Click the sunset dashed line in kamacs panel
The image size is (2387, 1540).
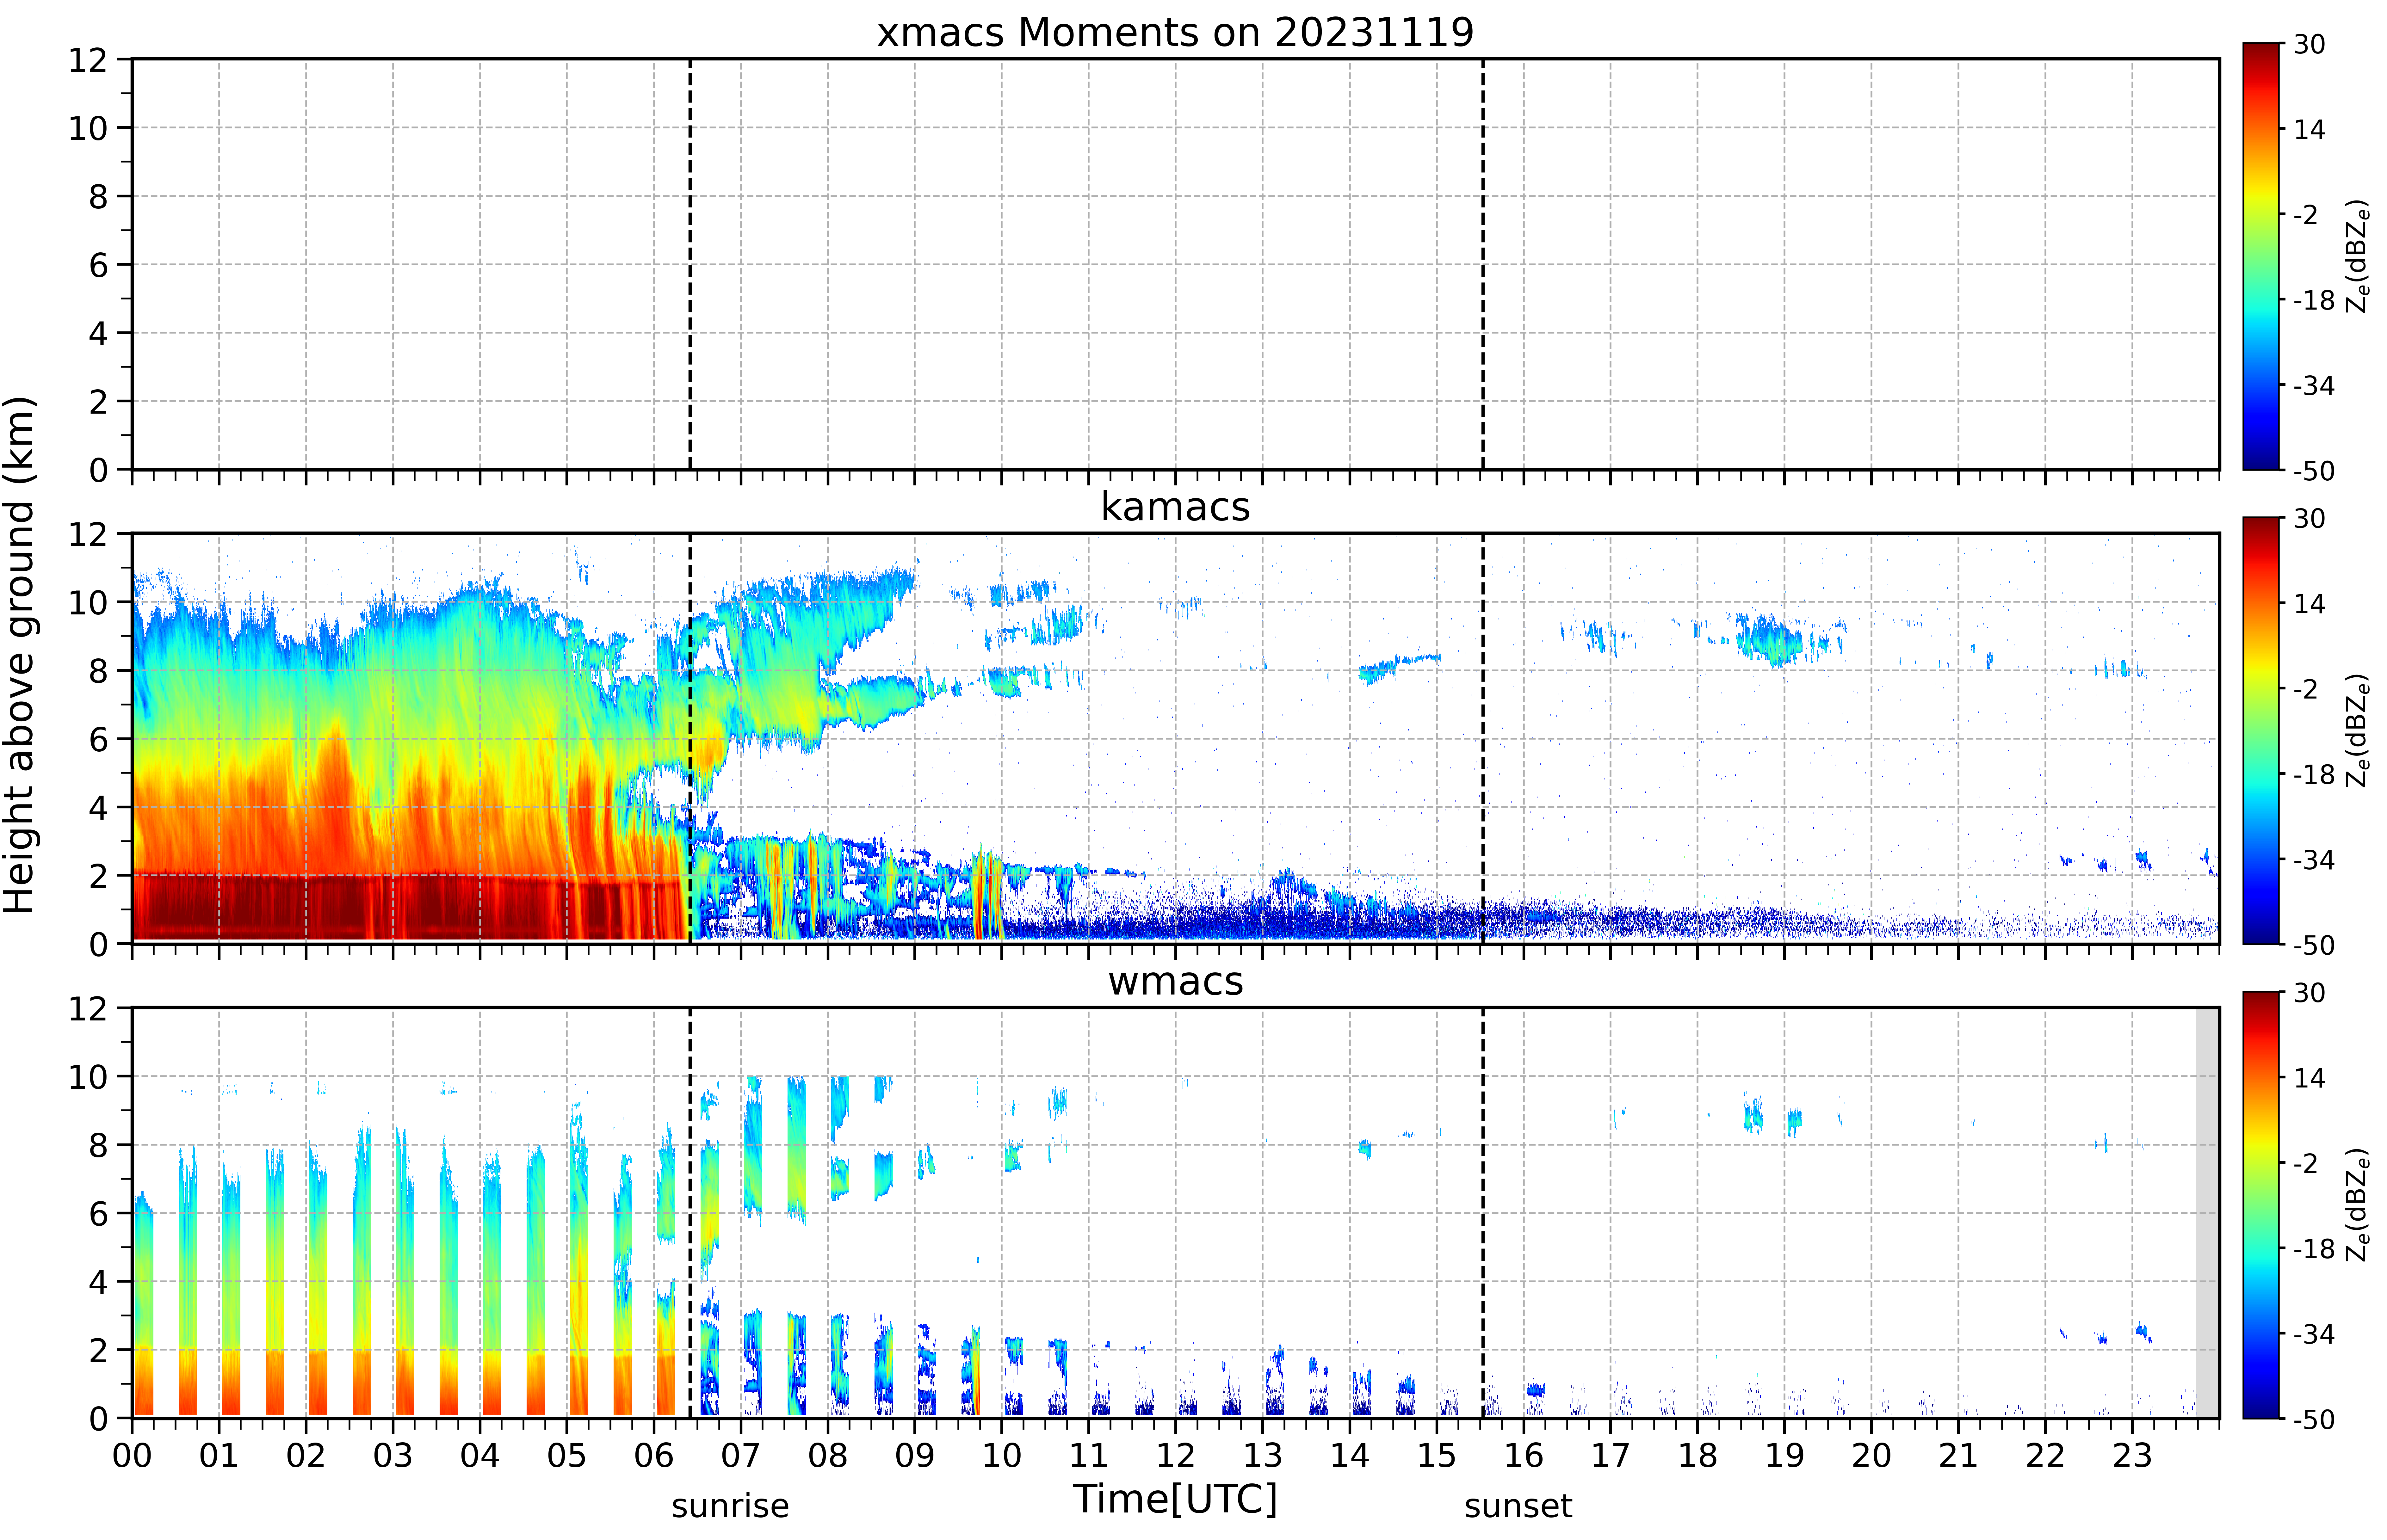point(1483,738)
